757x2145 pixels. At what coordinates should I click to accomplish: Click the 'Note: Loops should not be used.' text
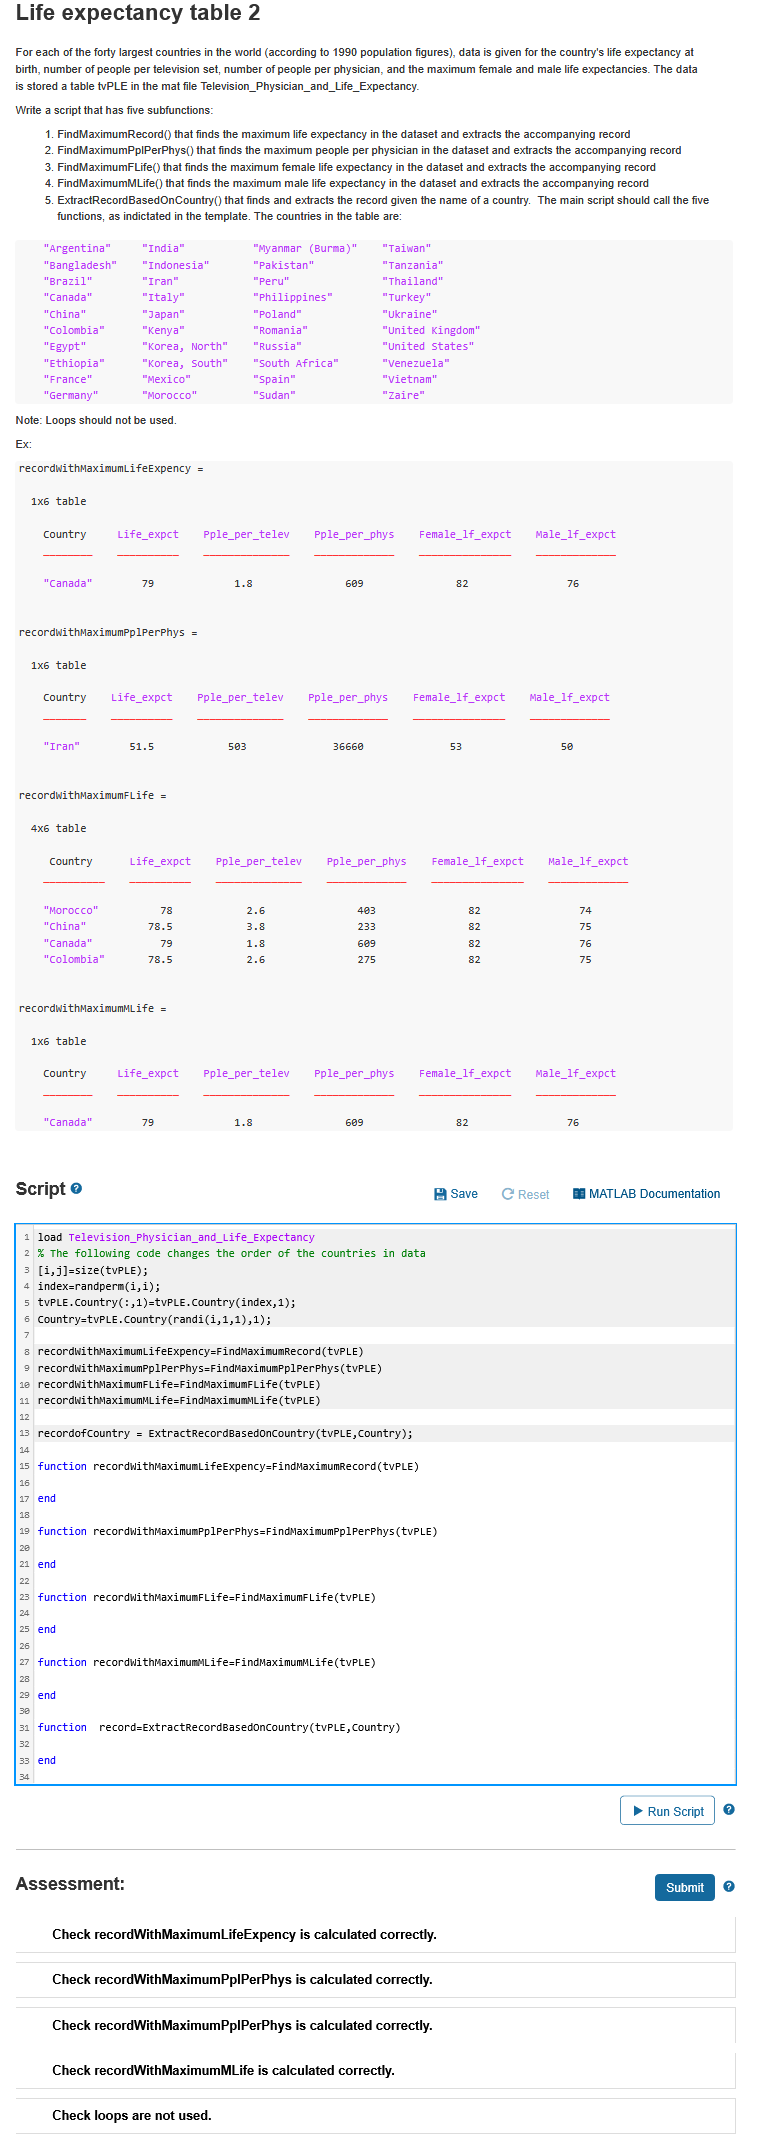[96, 420]
